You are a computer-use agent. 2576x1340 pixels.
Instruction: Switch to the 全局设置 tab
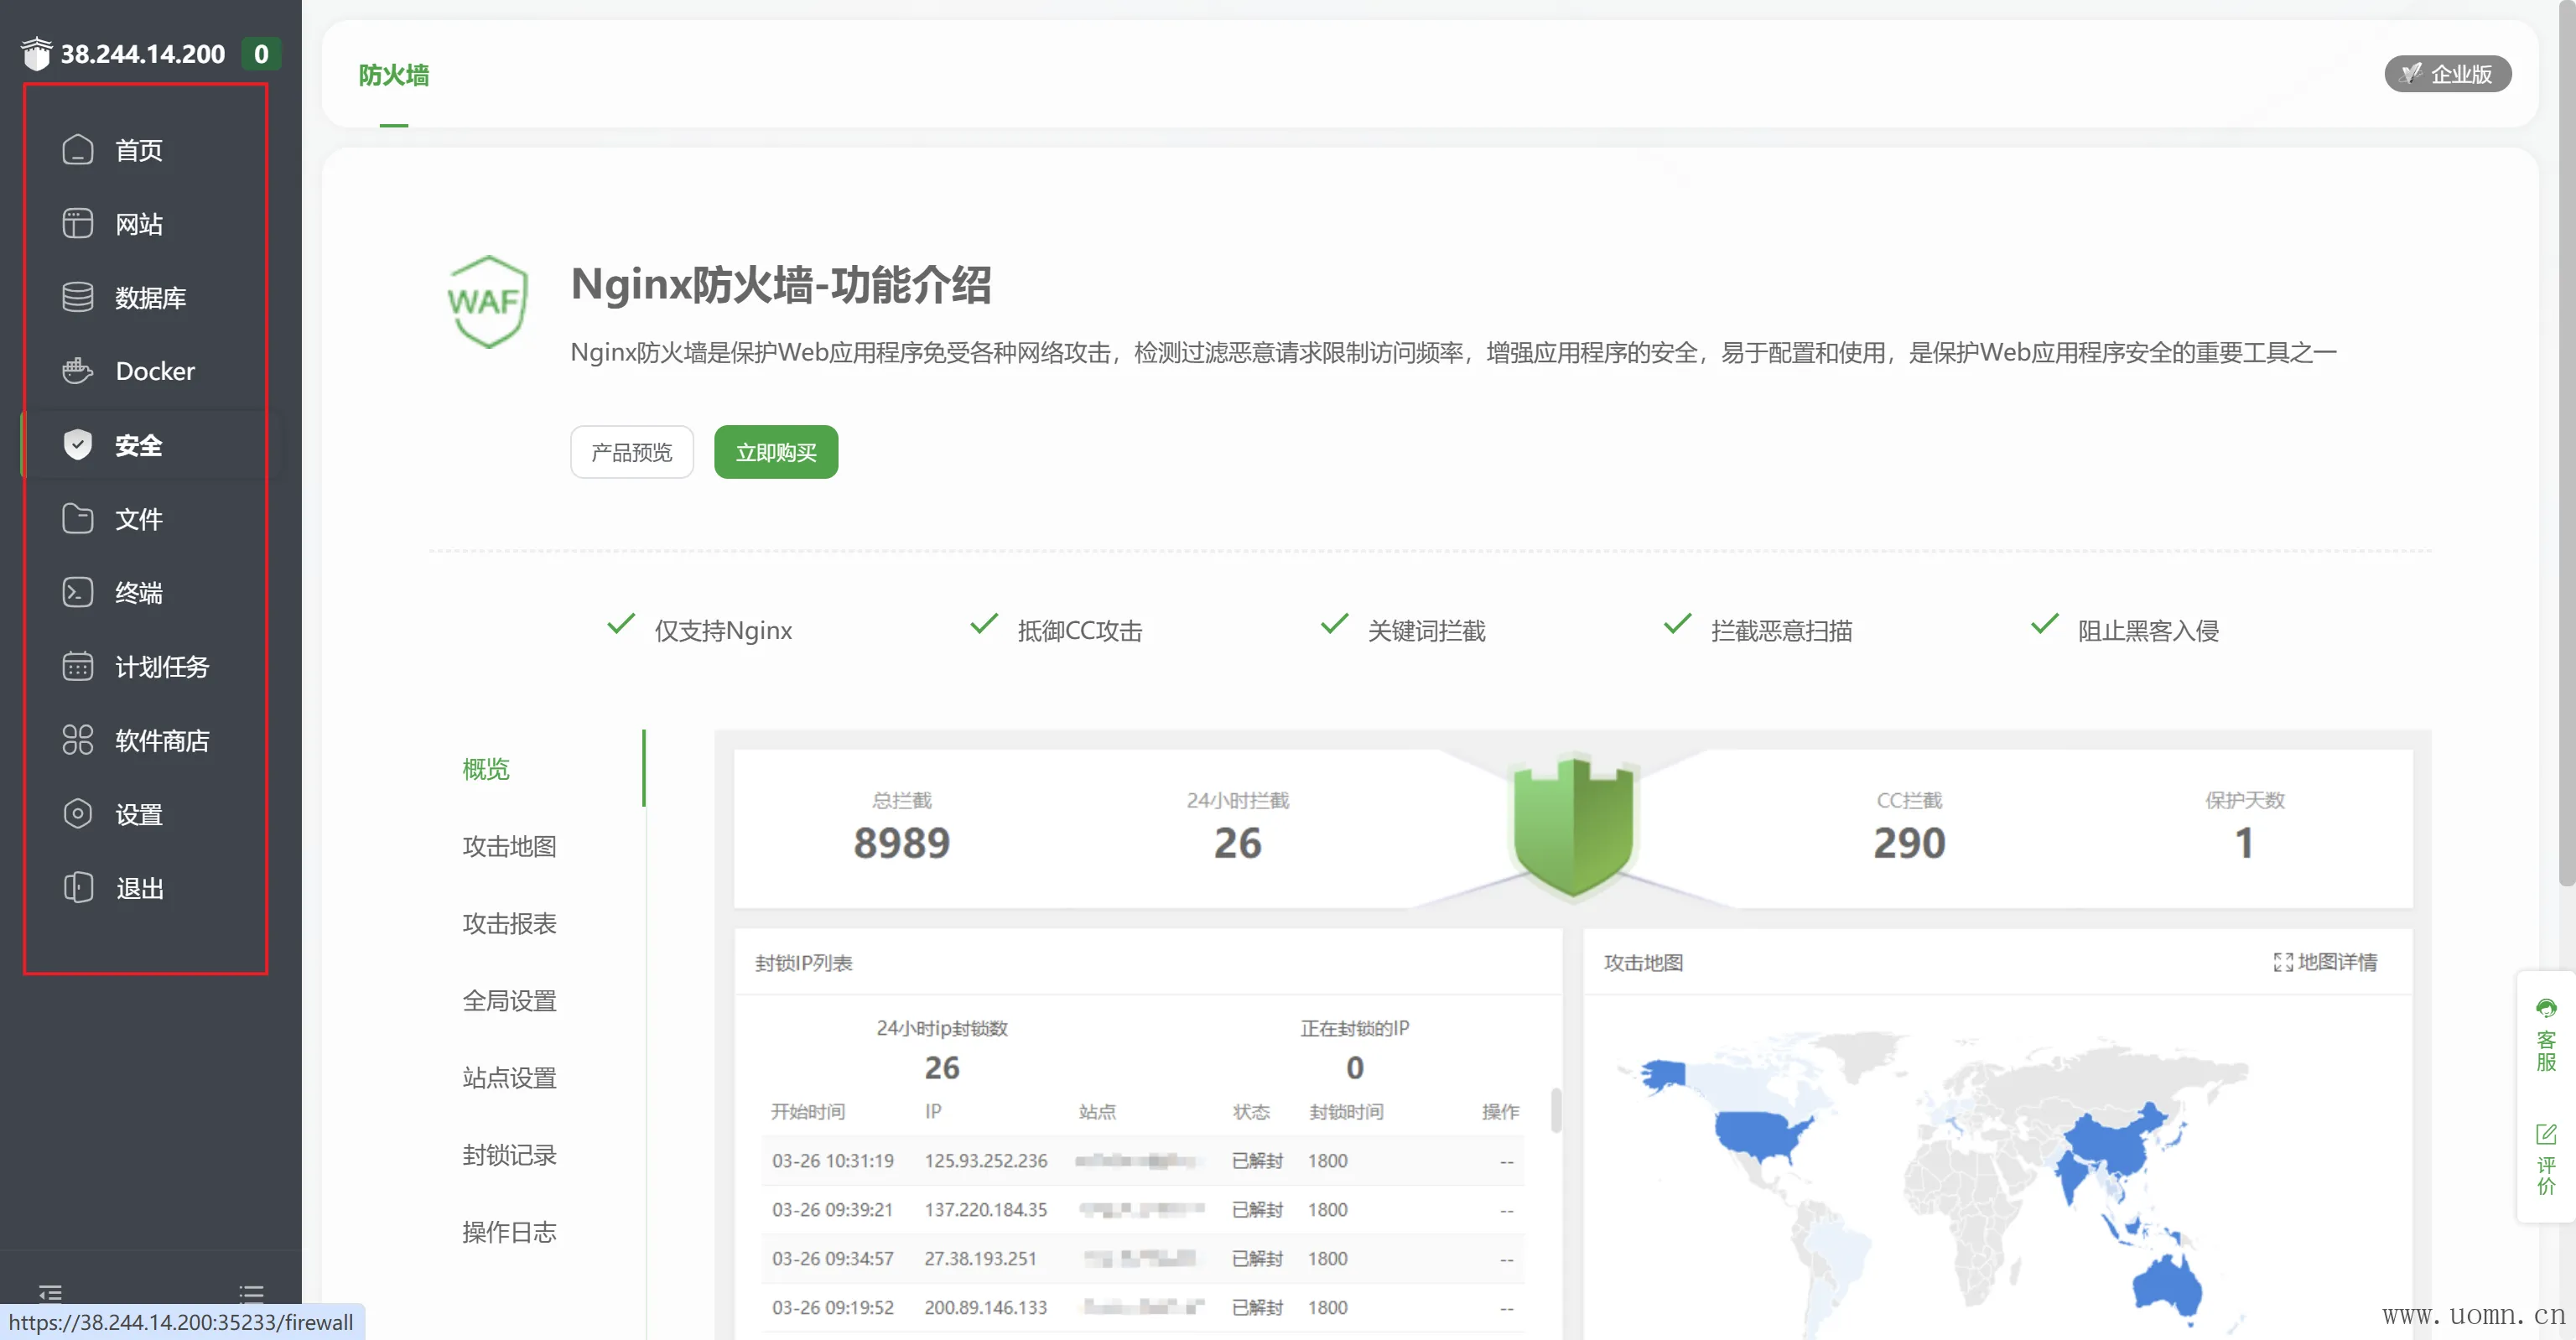(509, 1000)
